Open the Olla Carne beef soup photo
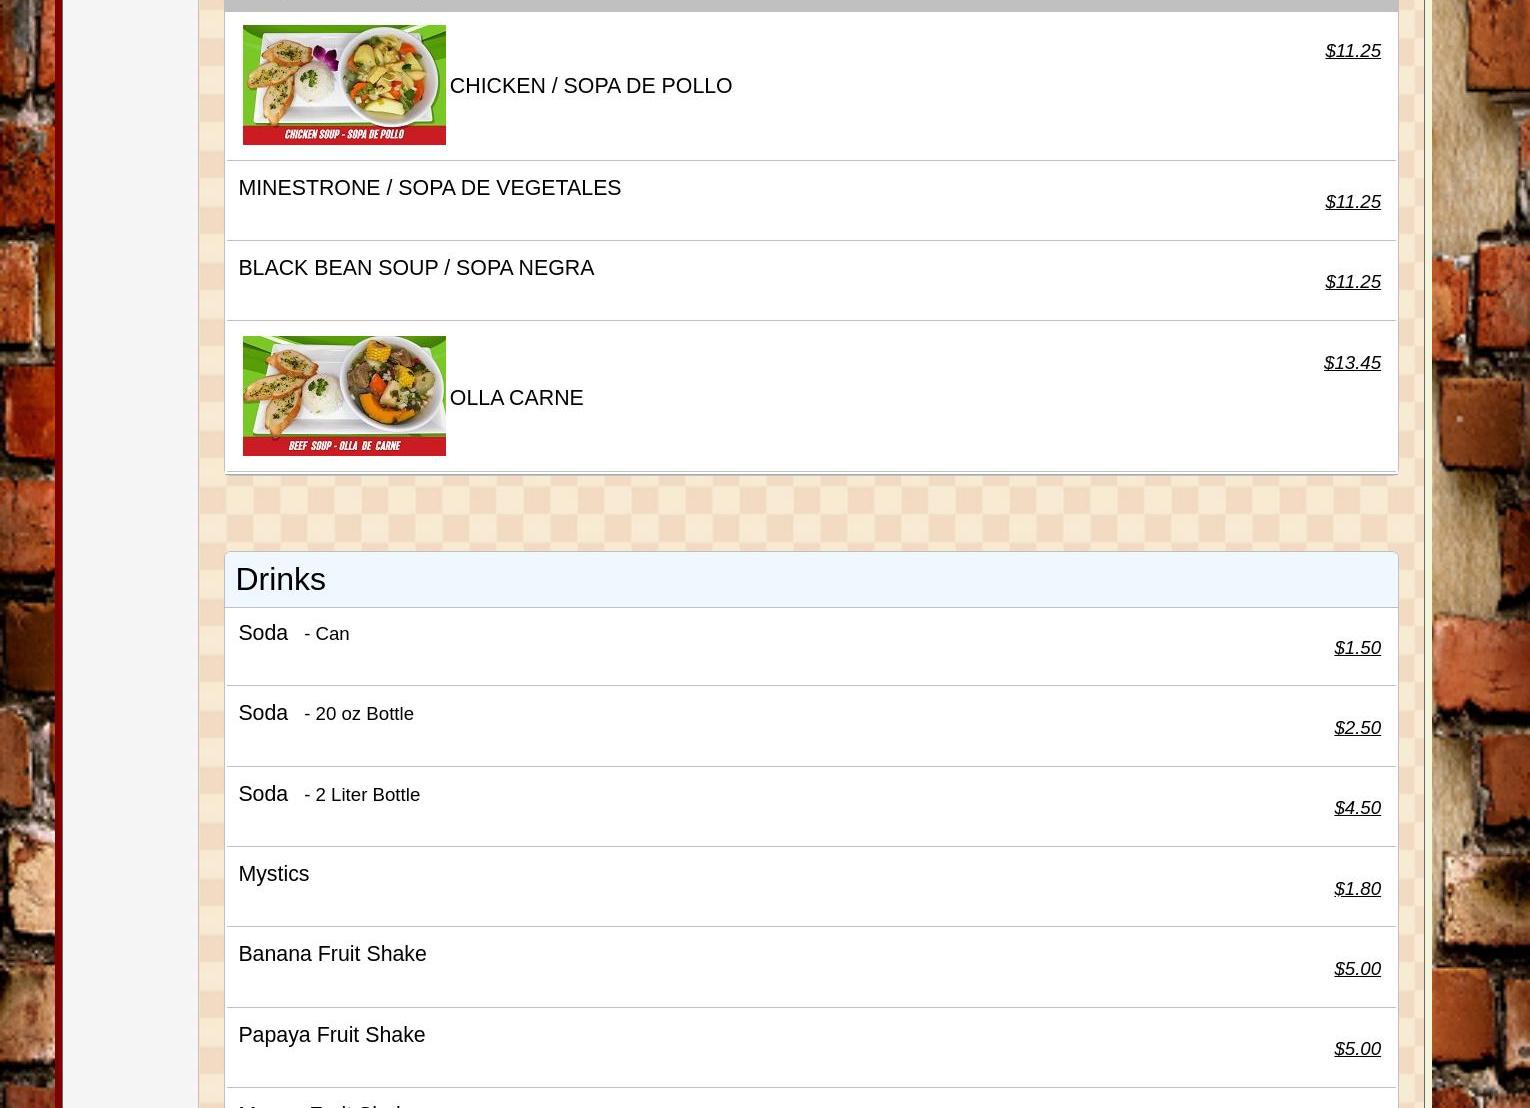Viewport: 1530px width, 1108px height. click(x=344, y=396)
